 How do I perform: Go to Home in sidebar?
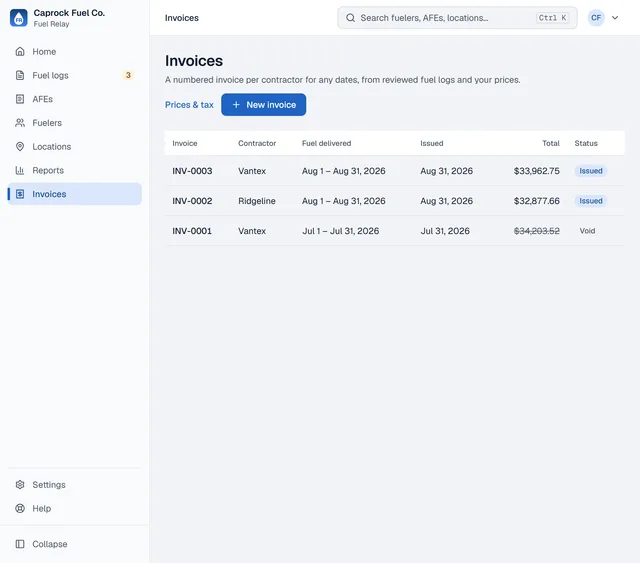(x=74, y=51)
